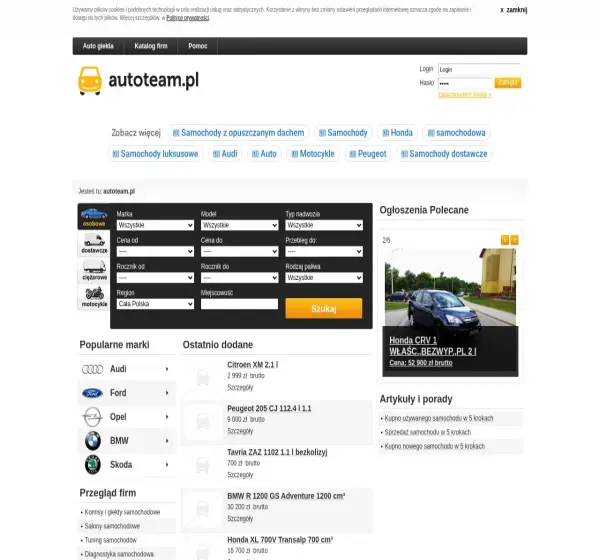Open the Region dropdown
The width and height of the screenshot is (600, 560).
155,304
